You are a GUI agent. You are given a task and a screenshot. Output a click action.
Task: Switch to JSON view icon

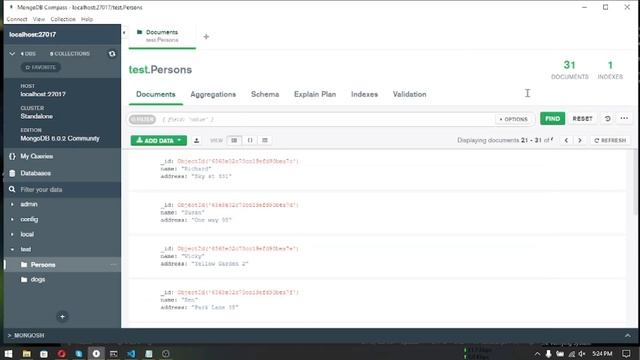[250, 140]
